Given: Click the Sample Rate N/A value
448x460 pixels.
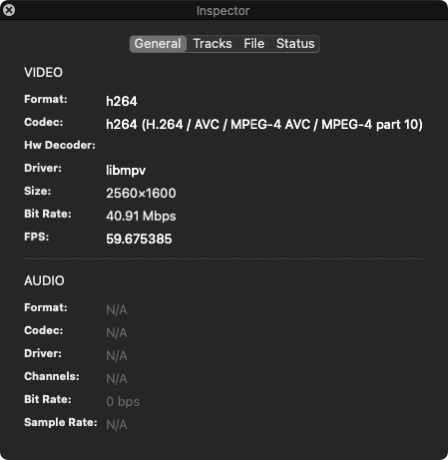Looking at the screenshot, I should 117,425.
